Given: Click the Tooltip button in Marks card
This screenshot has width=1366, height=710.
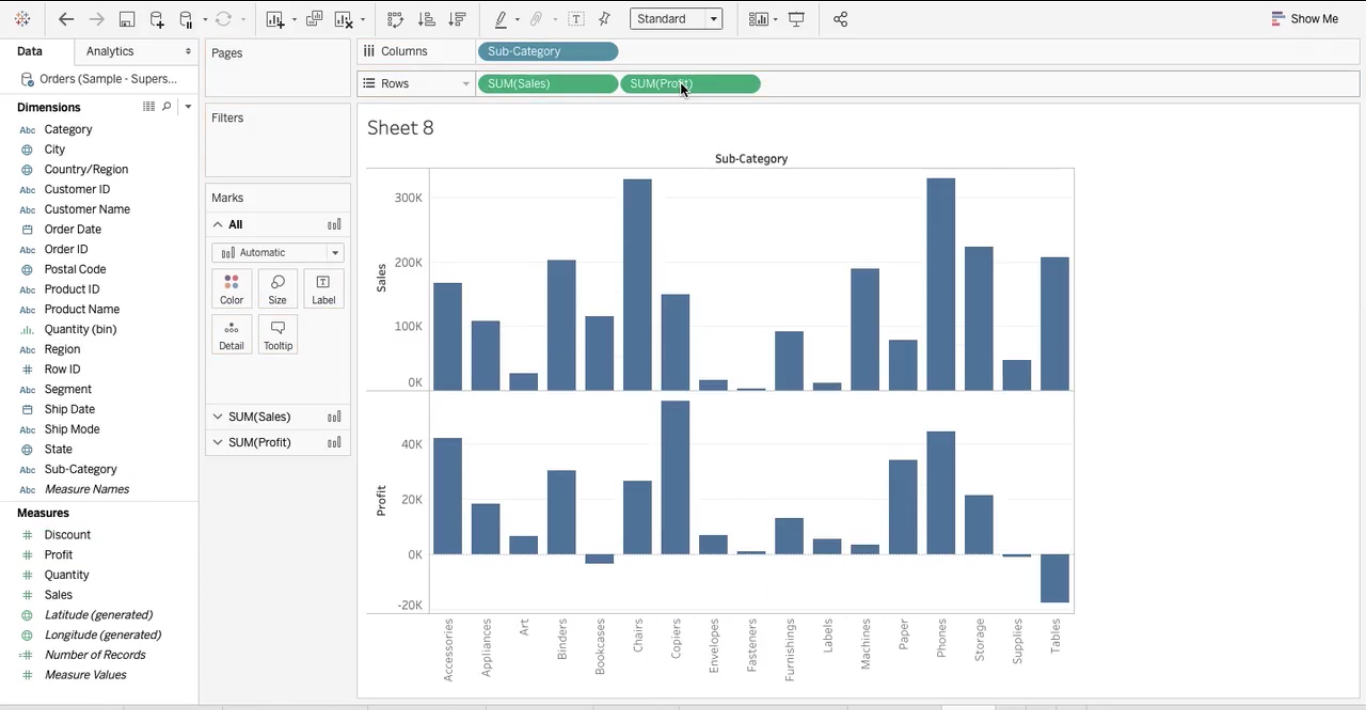Looking at the screenshot, I should (277, 333).
